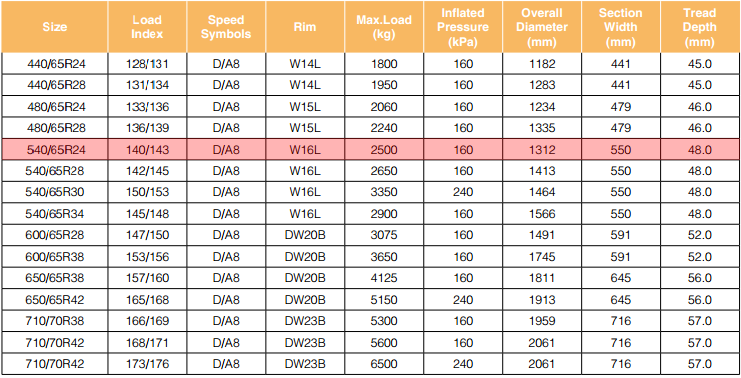Select the Rim column header
This screenshot has height=378, width=741.
click(305, 27)
